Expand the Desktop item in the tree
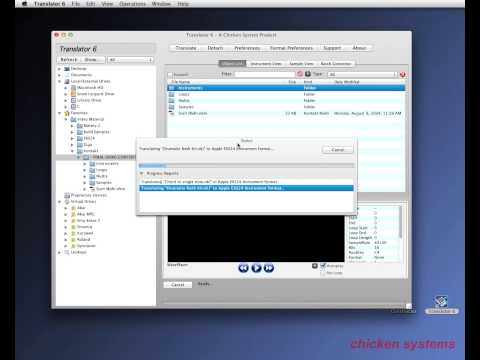Image resolution: width=480 pixels, height=360 pixels. click(x=60, y=69)
